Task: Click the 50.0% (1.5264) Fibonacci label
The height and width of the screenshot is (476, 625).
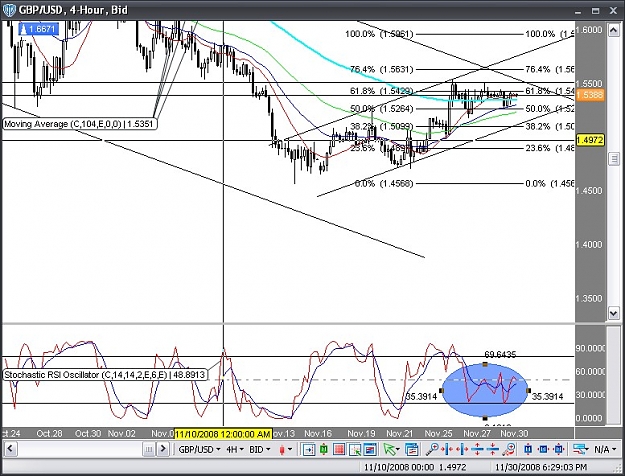Action: 381,108
